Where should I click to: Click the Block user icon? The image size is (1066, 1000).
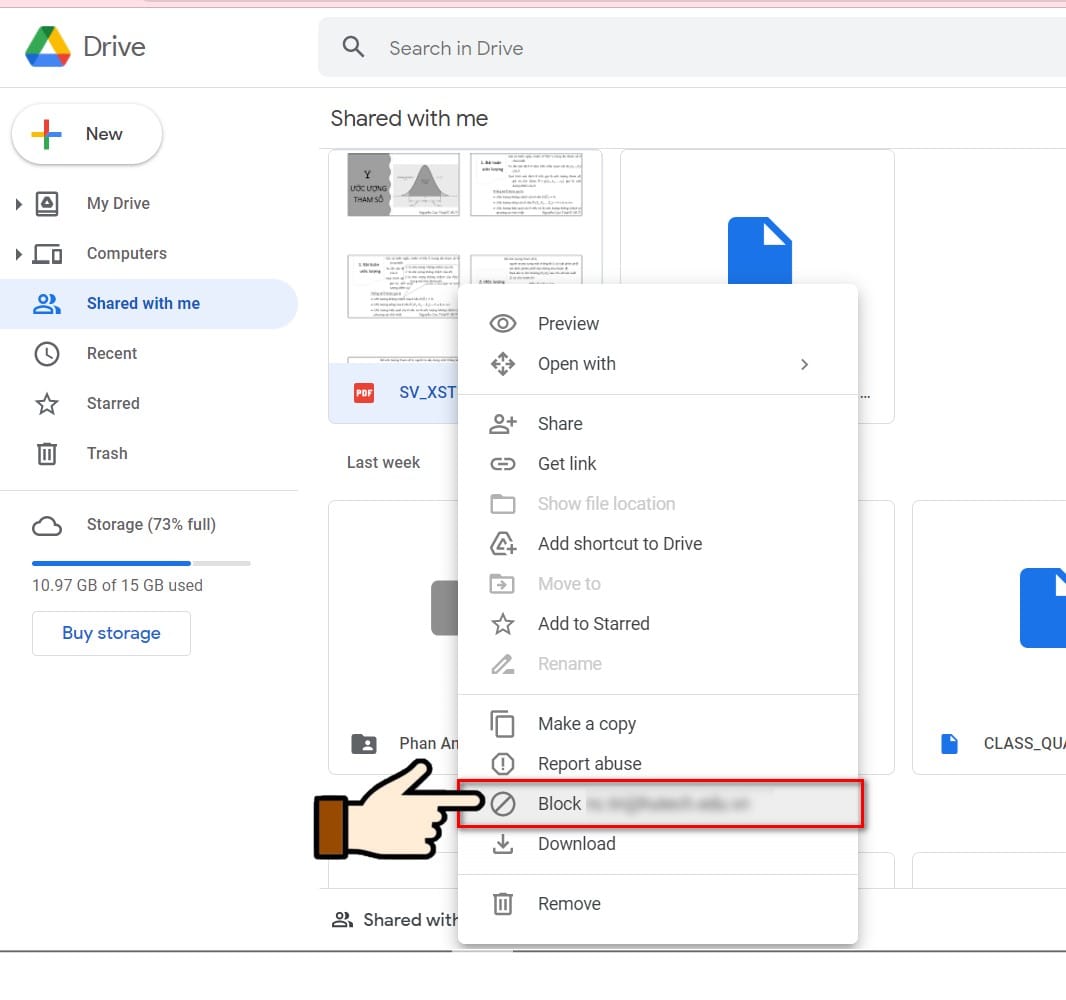(x=502, y=803)
